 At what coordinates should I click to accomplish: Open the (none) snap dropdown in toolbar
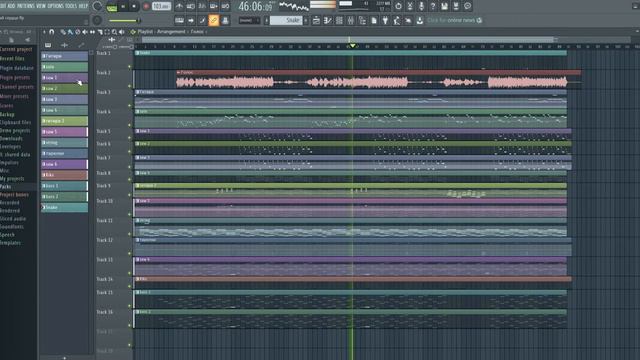249,20
